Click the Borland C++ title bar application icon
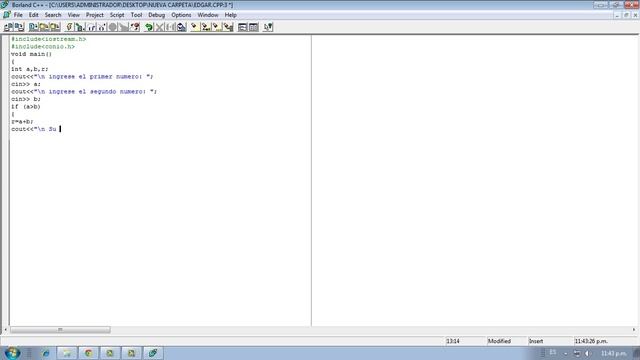 [x=5, y=5]
